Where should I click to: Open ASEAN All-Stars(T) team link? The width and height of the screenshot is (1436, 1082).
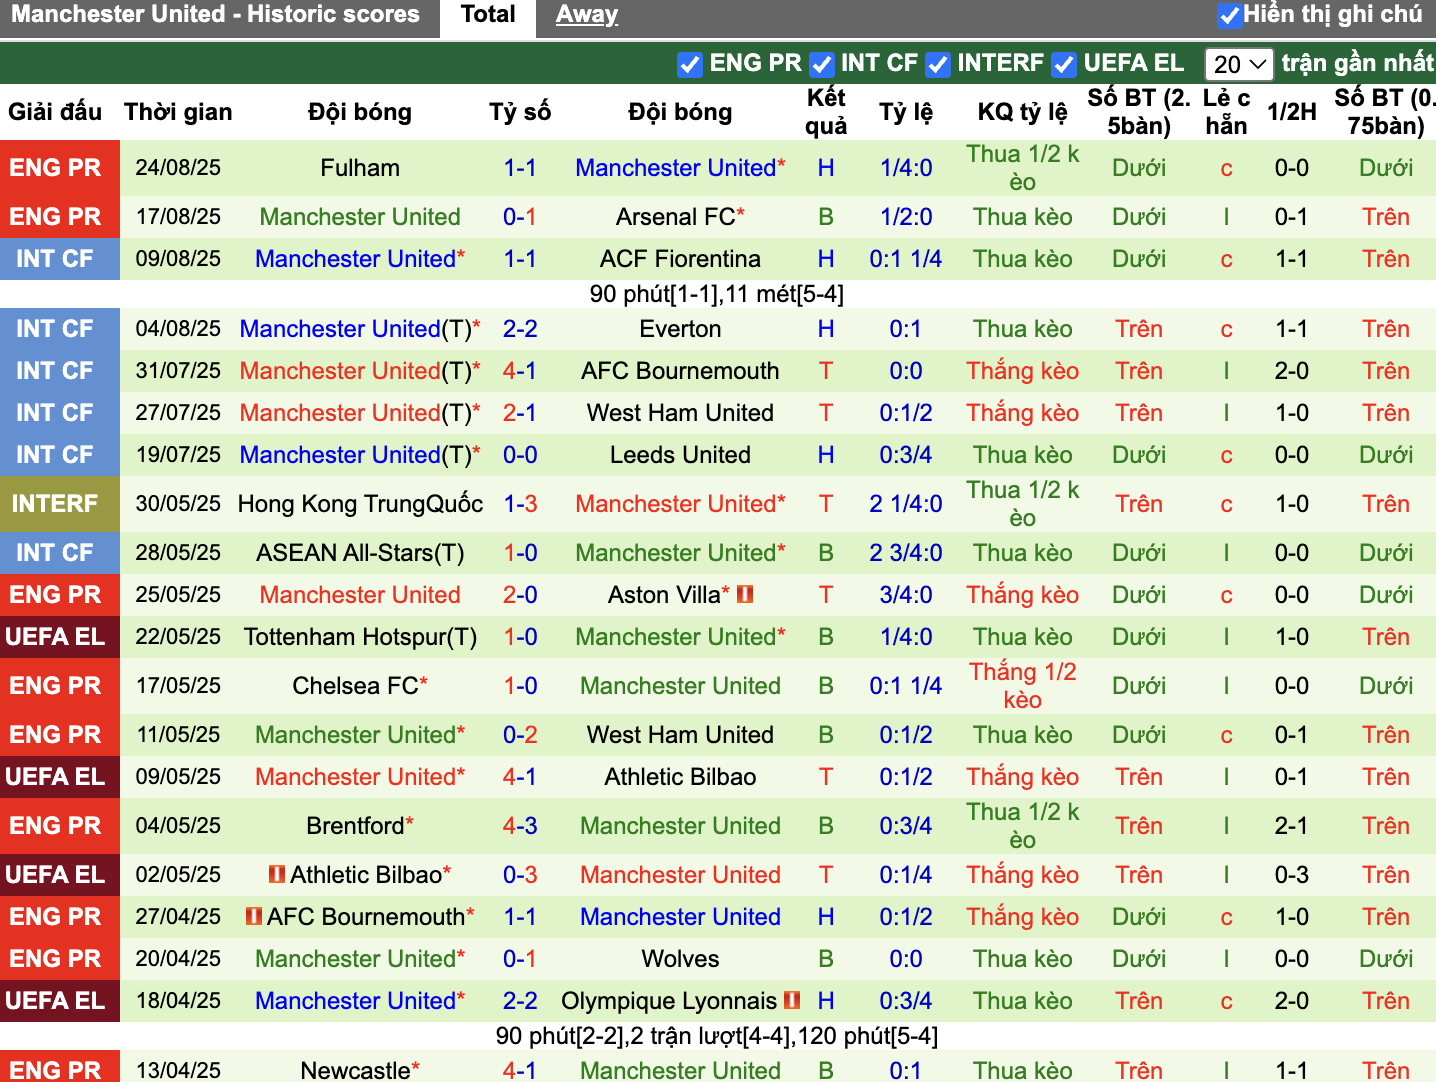tap(360, 553)
